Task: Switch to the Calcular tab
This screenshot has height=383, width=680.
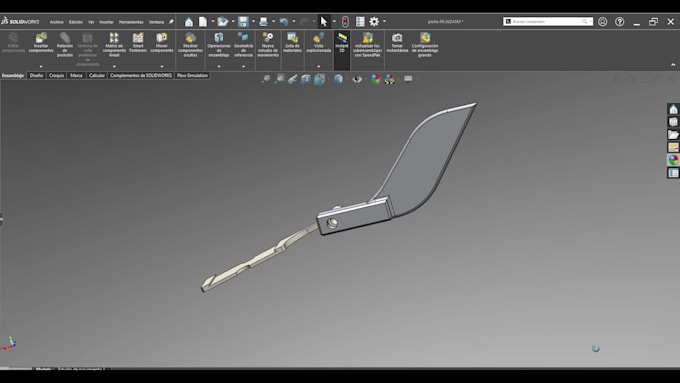Action: click(97, 75)
